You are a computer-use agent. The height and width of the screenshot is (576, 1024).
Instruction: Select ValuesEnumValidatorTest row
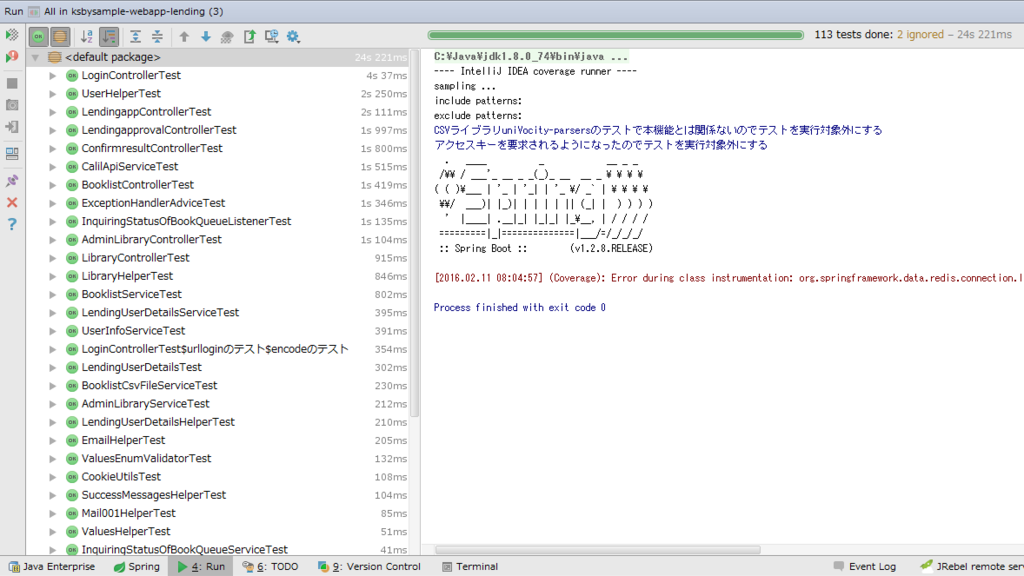(x=218, y=459)
